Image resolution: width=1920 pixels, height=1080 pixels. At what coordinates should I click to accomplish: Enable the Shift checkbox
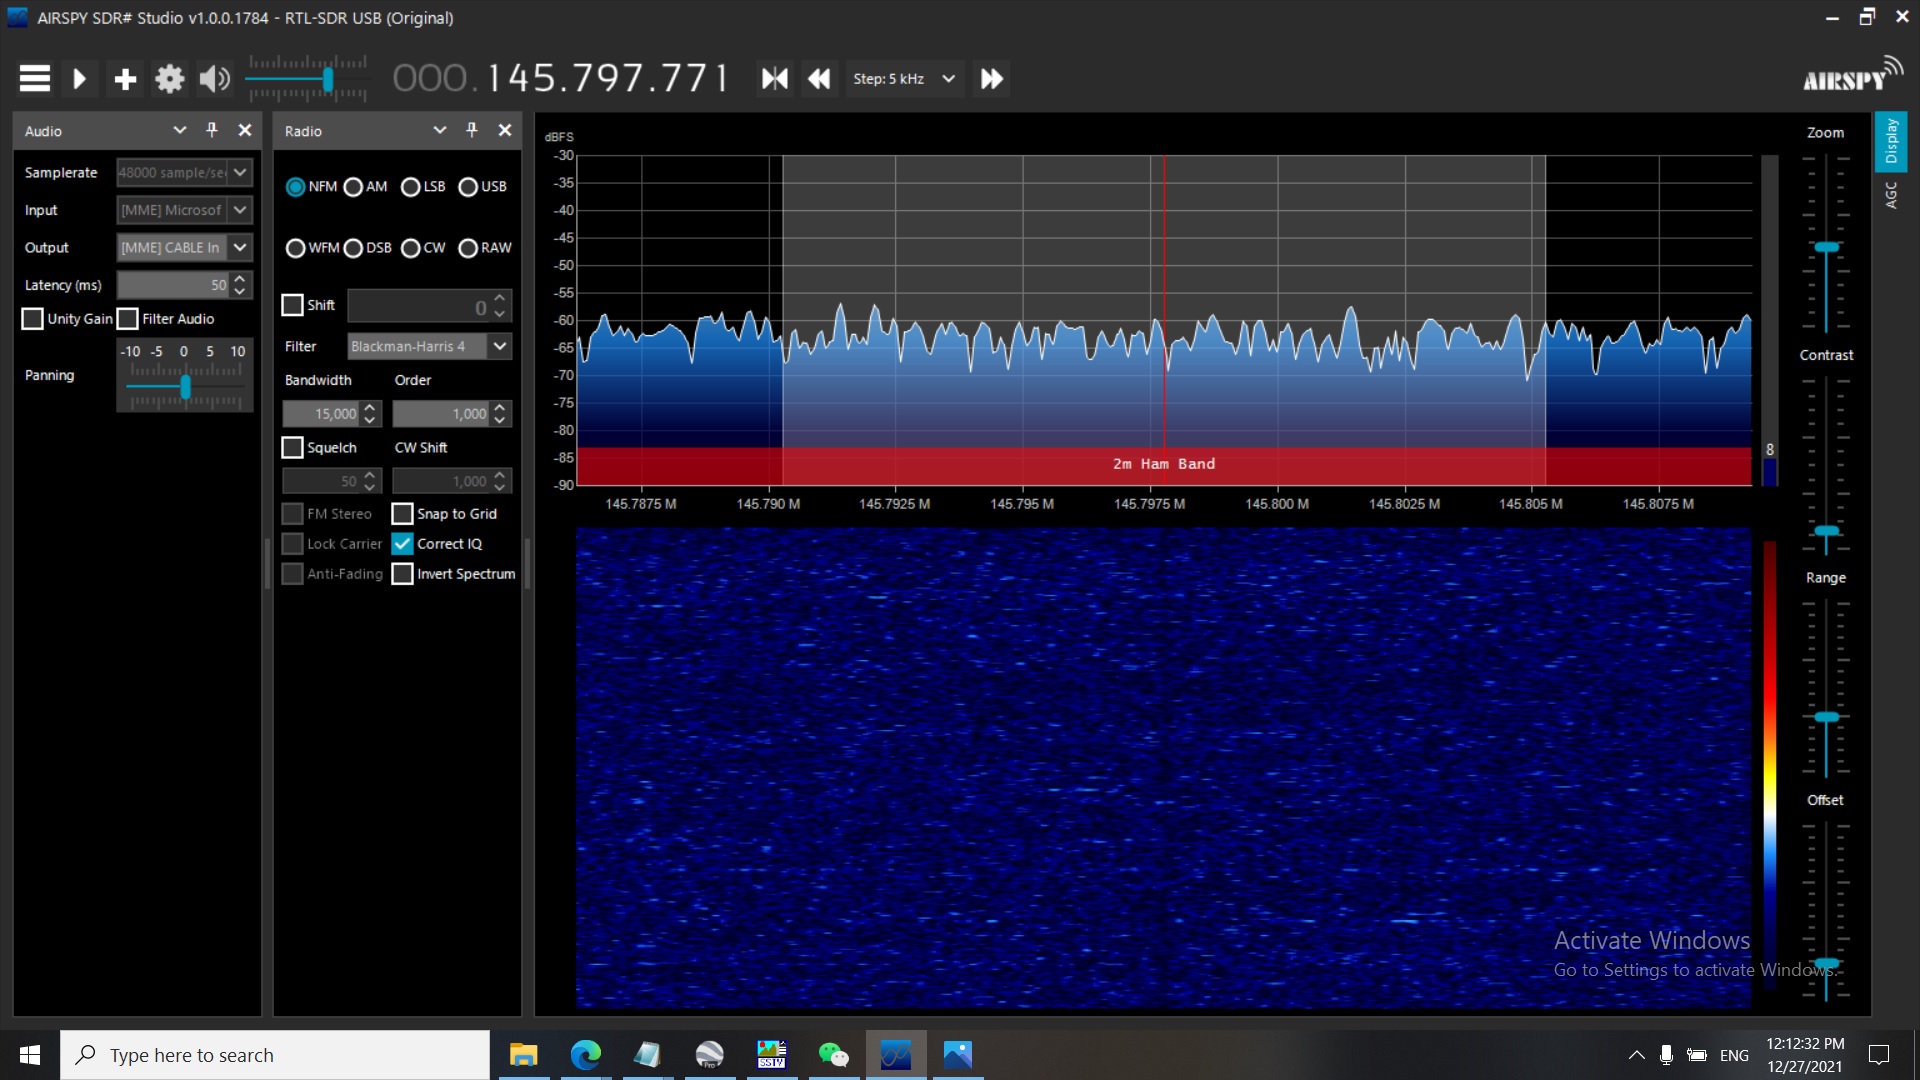pos(292,305)
